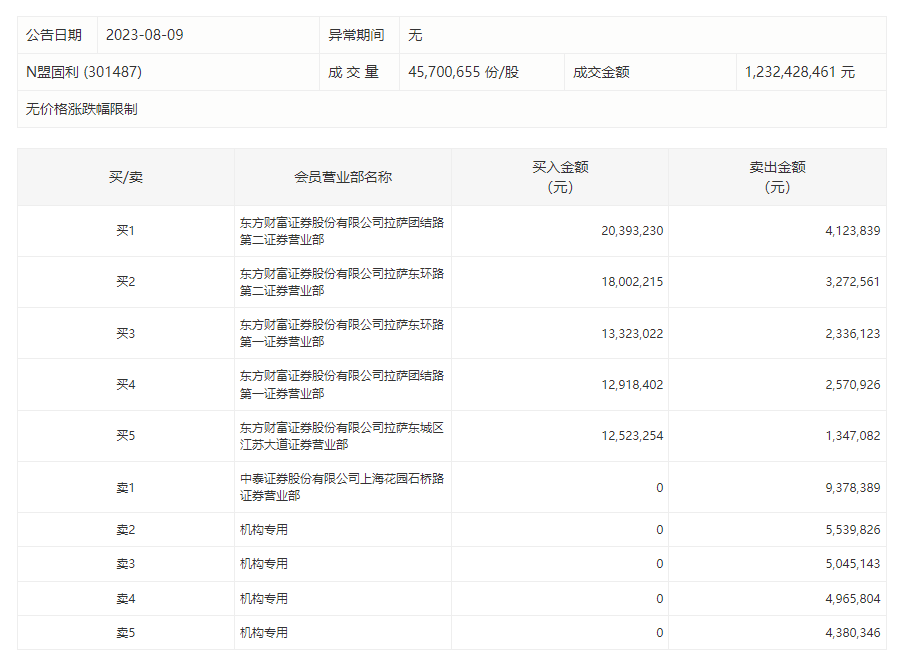Click the 买/卖 column header
The height and width of the screenshot is (671, 902).
pos(126,177)
